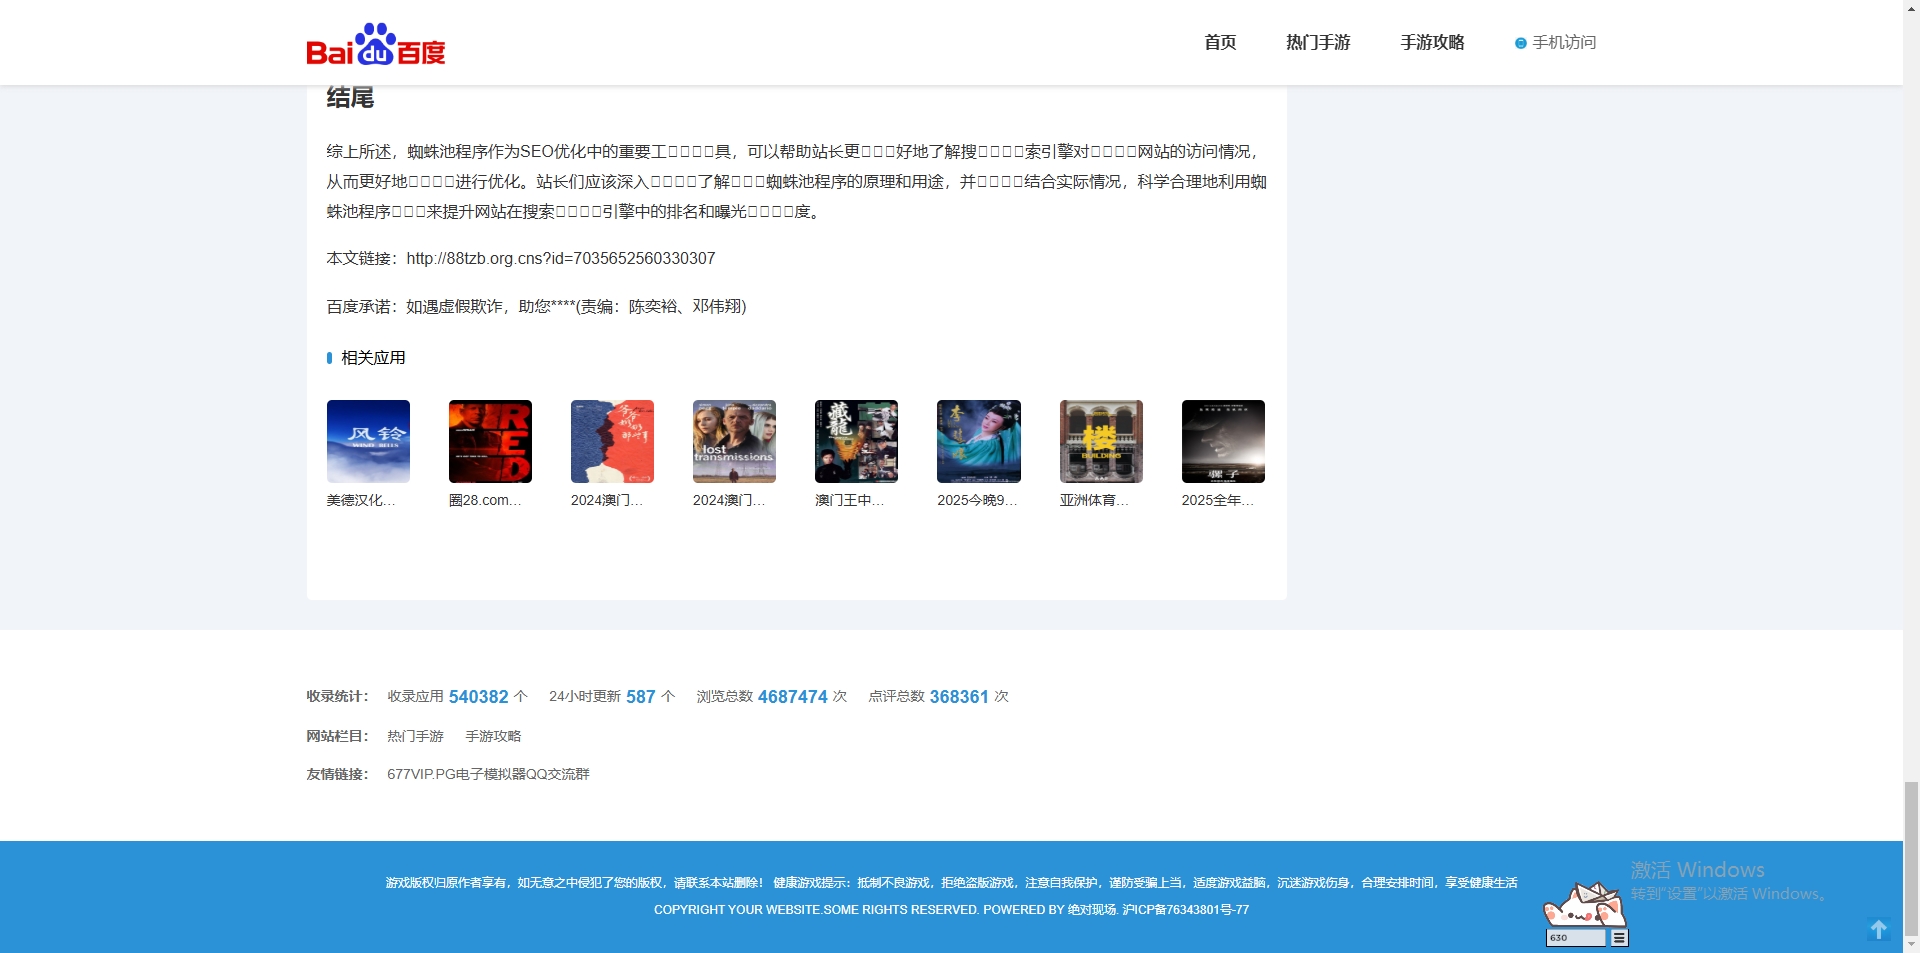The height and width of the screenshot is (953, 1920).
Task: Open the 热门手游 navigation item
Action: [1317, 42]
